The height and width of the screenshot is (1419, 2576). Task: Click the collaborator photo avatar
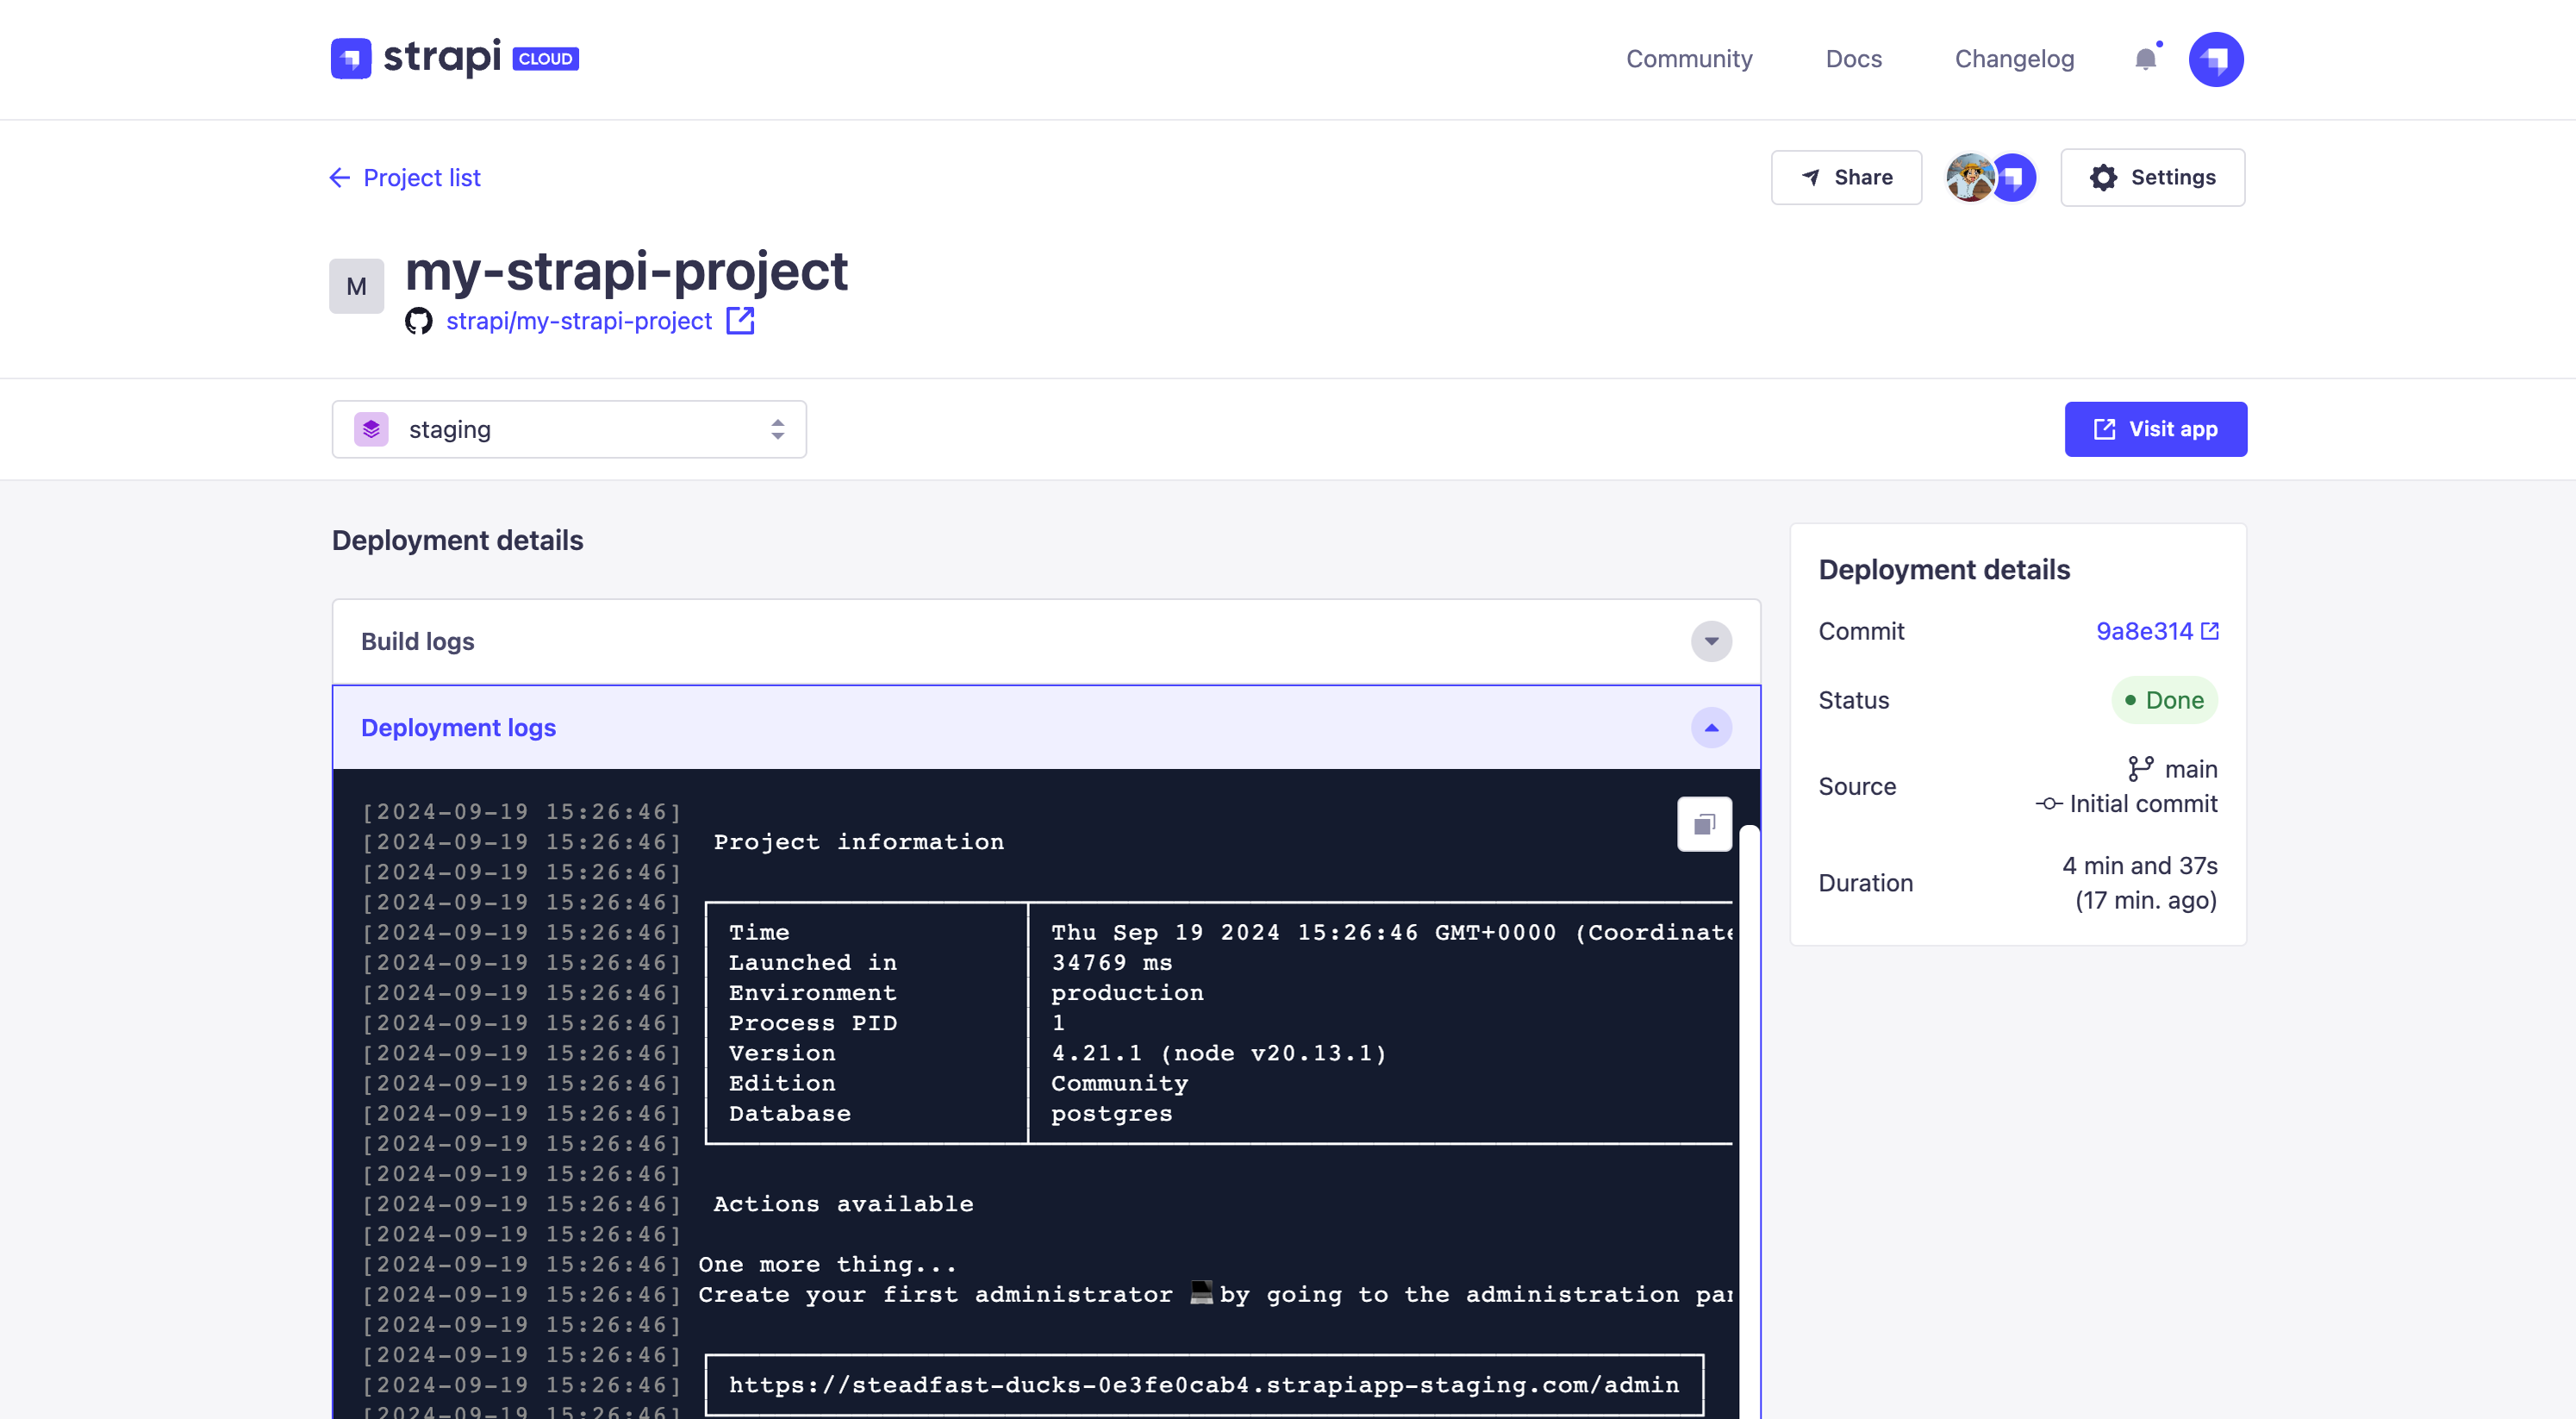point(1969,178)
